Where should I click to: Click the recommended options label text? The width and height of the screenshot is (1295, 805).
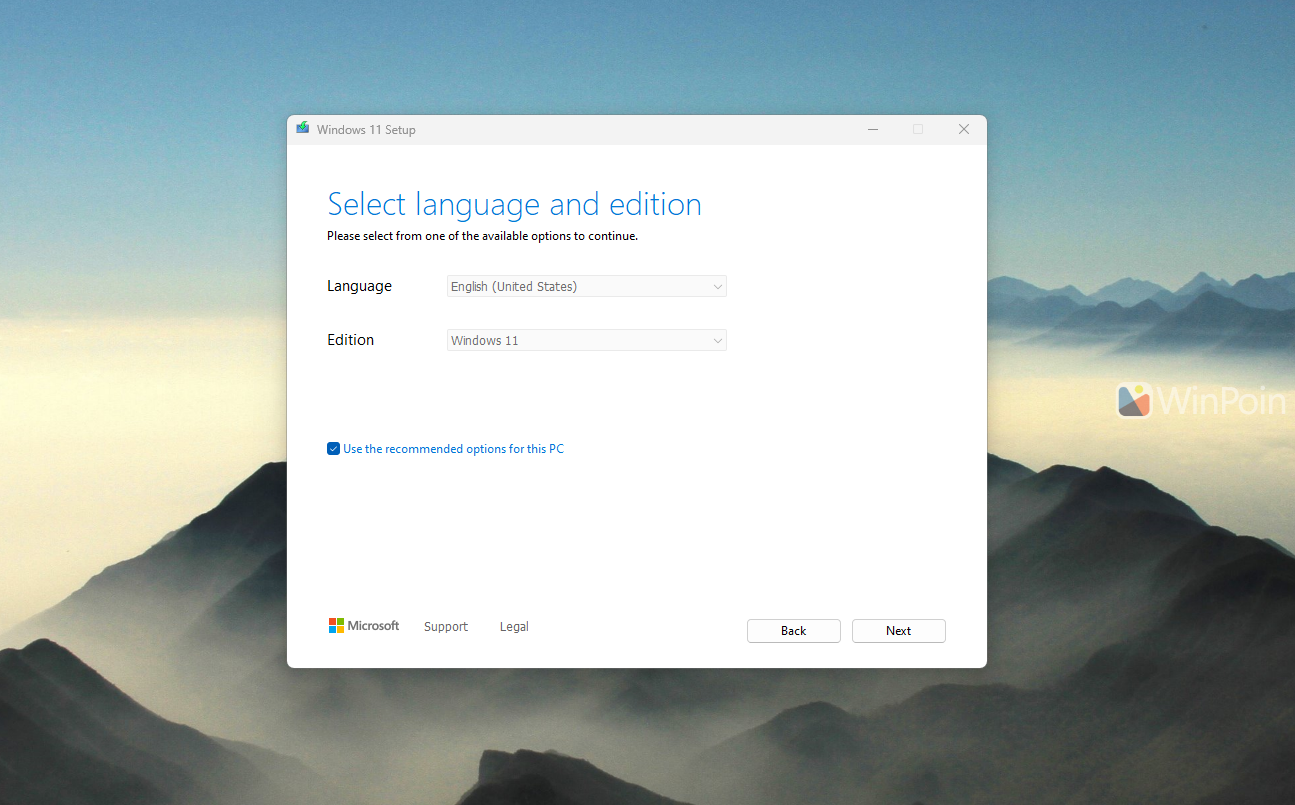[453, 448]
